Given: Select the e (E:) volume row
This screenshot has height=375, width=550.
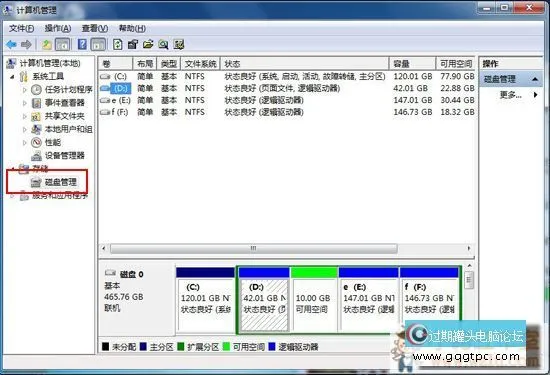Looking at the screenshot, I should coord(287,100).
